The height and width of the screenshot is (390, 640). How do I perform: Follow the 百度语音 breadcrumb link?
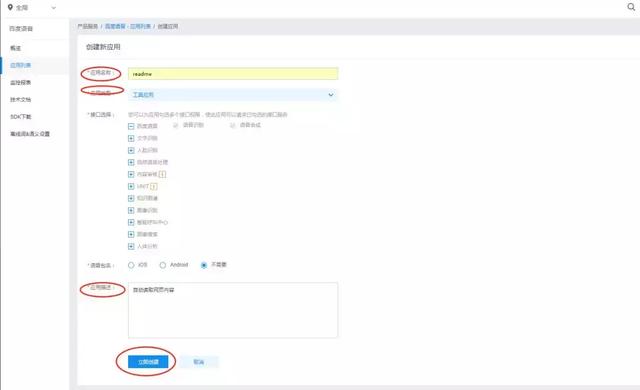[x=115, y=26]
